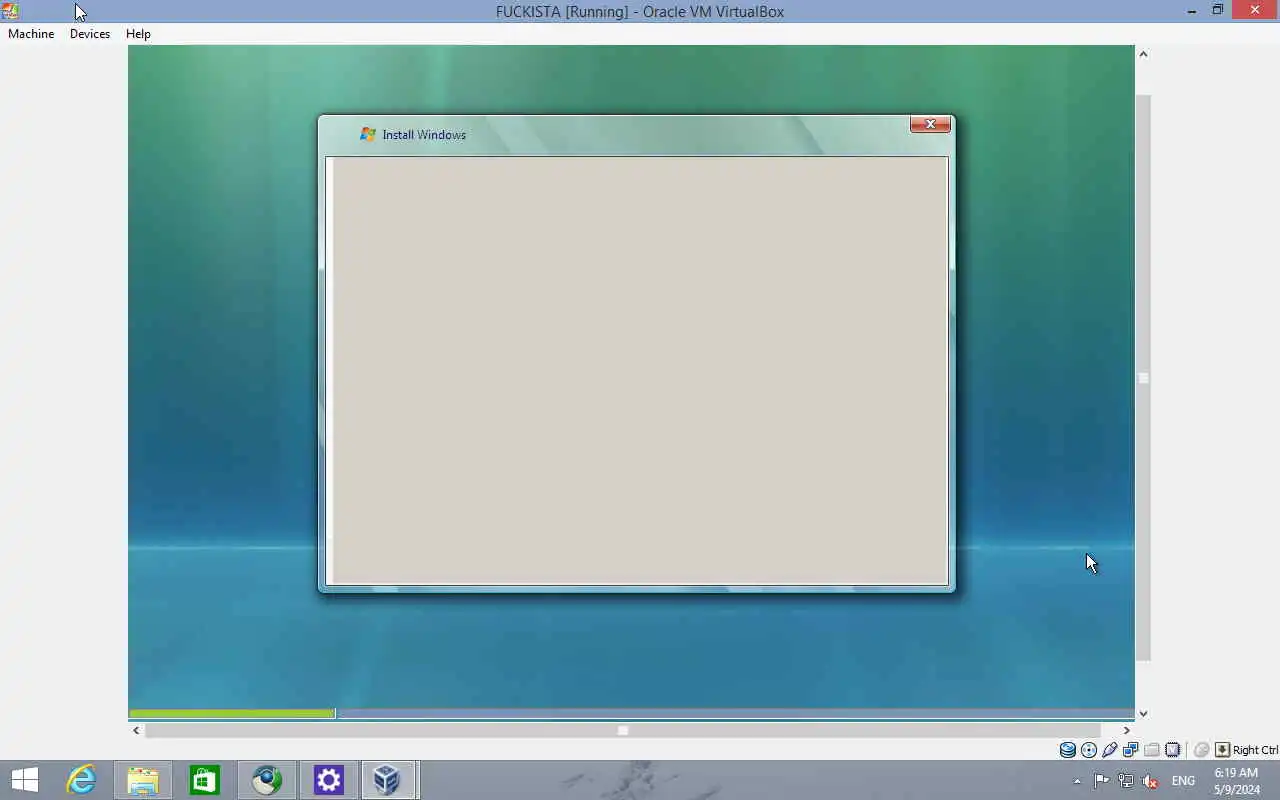Image resolution: width=1280 pixels, height=800 pixels.
Task: Open the Windows Store taskbar icon
Action: click(x=205, y=780)
